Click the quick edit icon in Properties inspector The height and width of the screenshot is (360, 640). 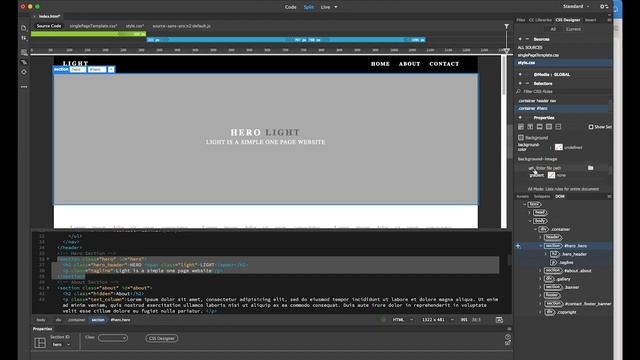(x=508, y=343)
